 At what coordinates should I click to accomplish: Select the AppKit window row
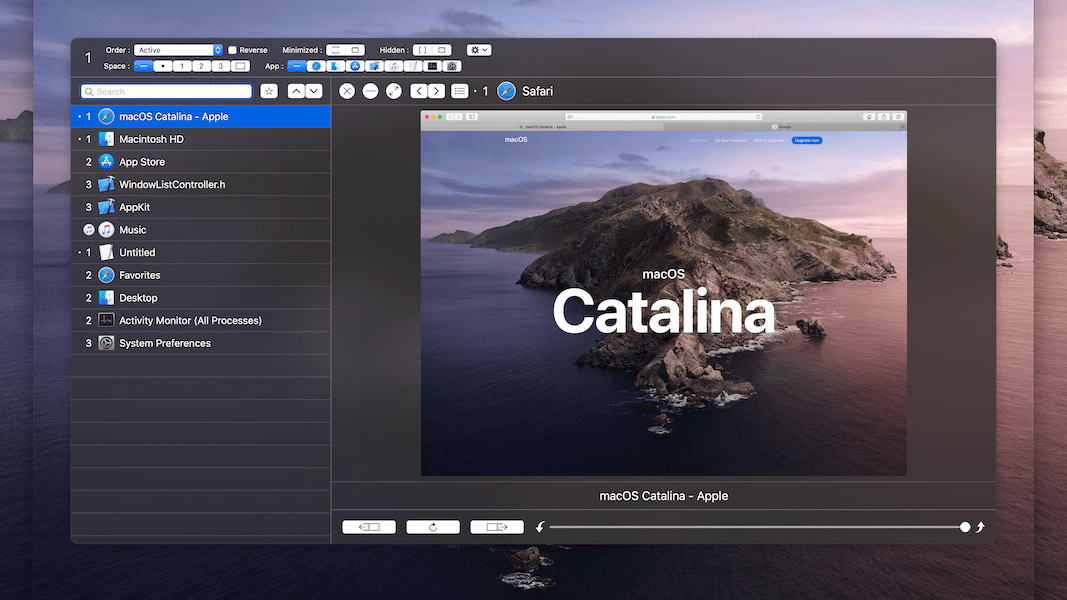(x=201, y=207)
